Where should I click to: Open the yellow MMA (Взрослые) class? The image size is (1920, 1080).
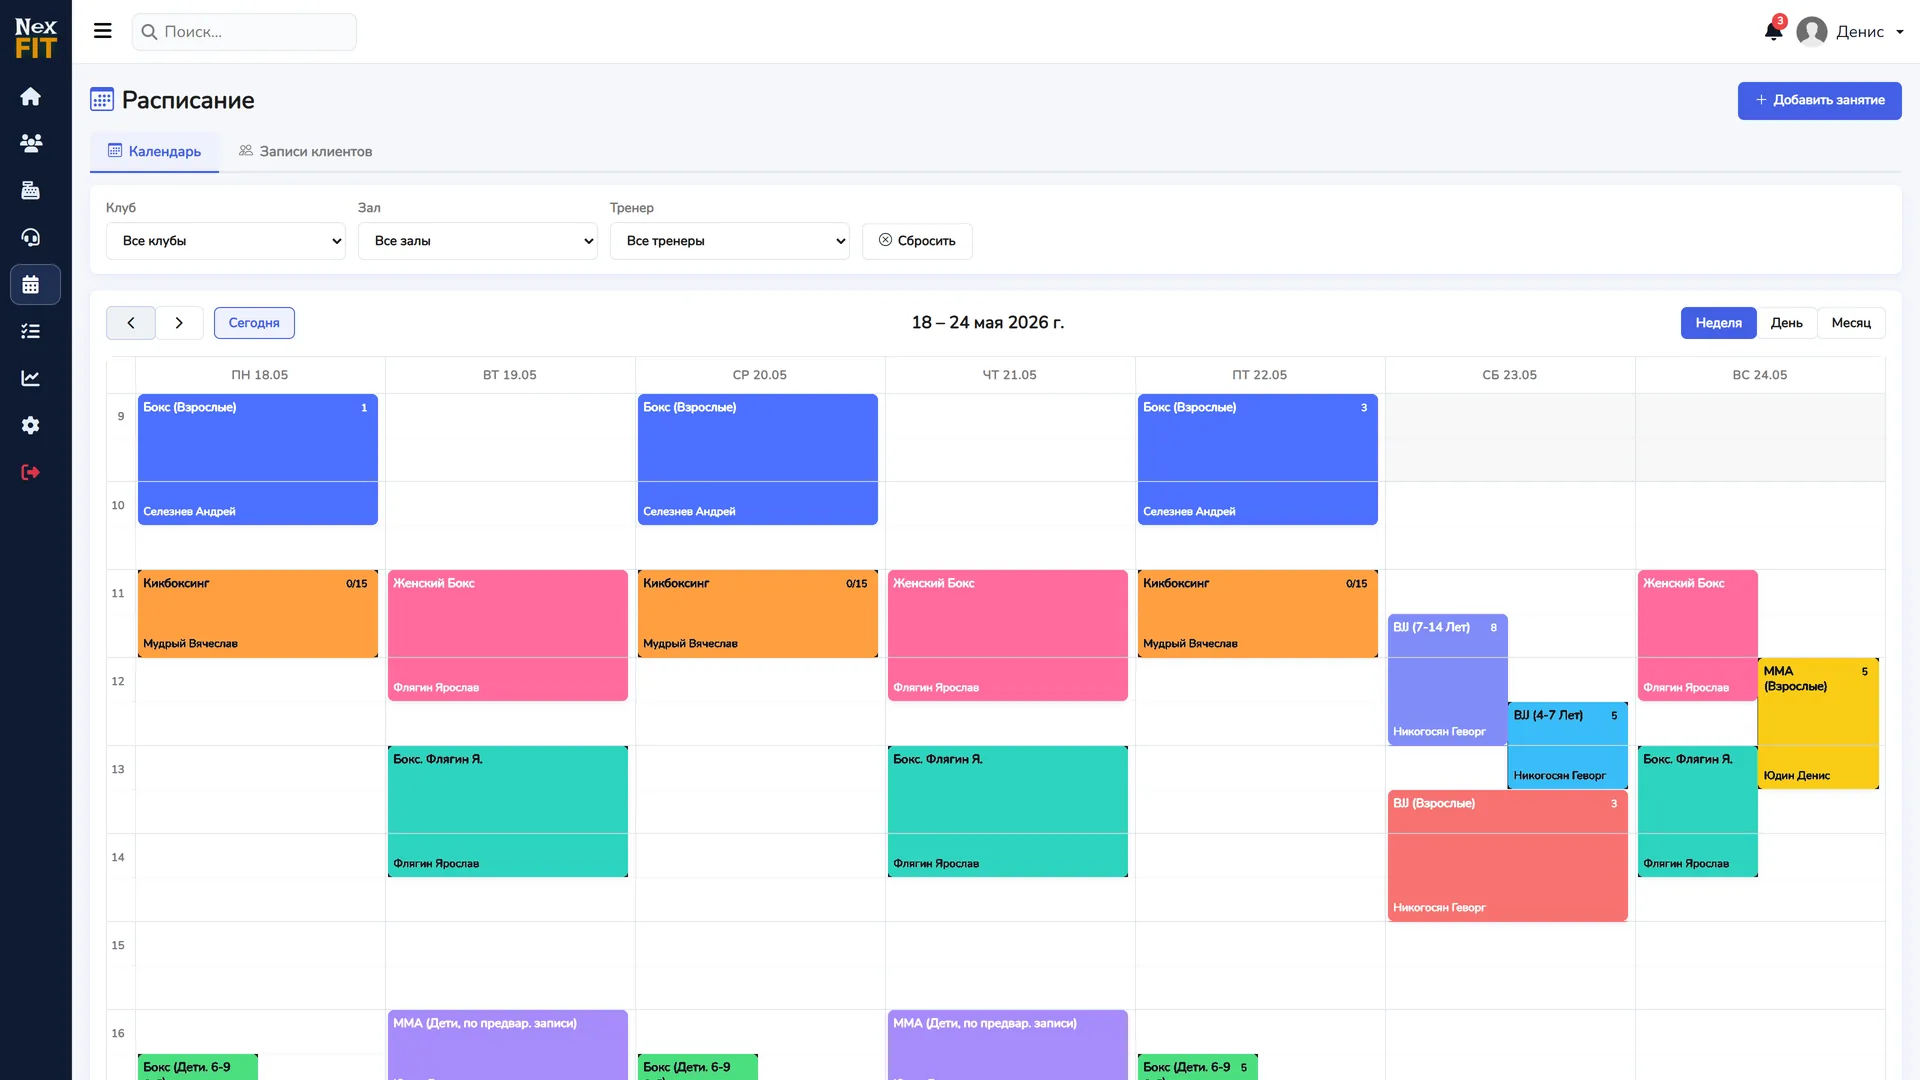[x=1819, y=724]
